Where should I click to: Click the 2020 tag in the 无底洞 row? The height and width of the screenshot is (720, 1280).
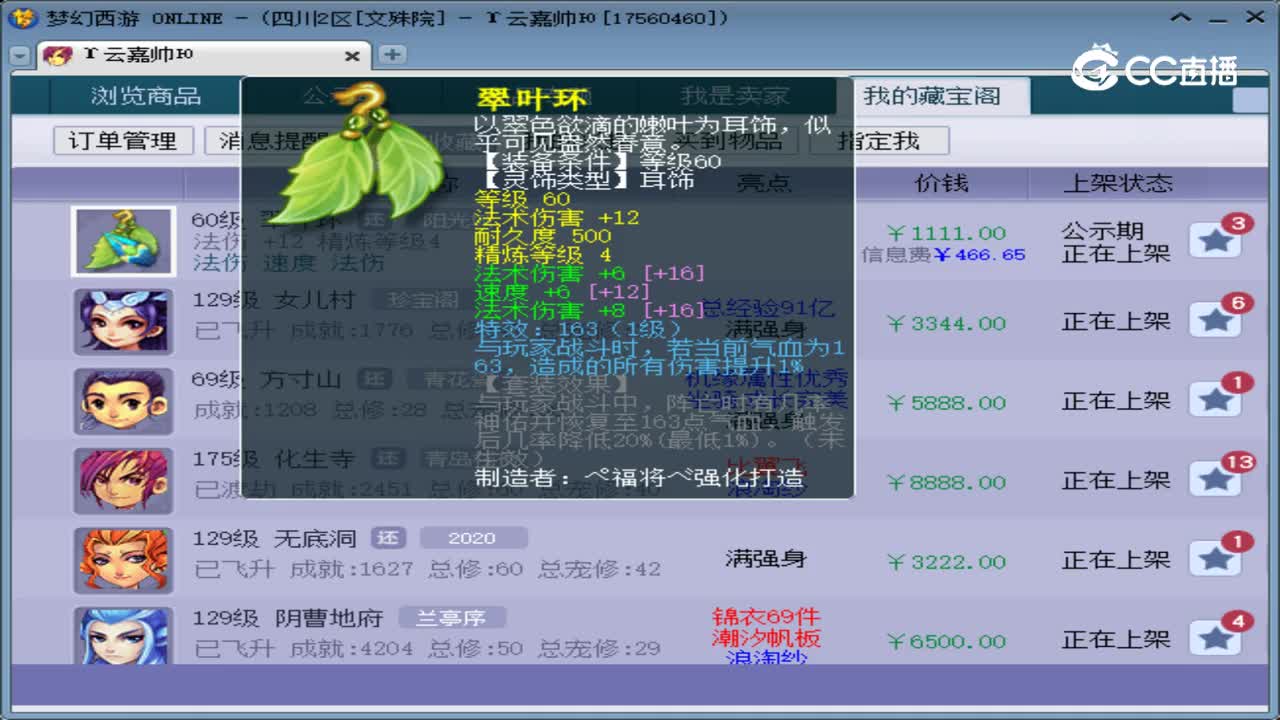point(472,538)
